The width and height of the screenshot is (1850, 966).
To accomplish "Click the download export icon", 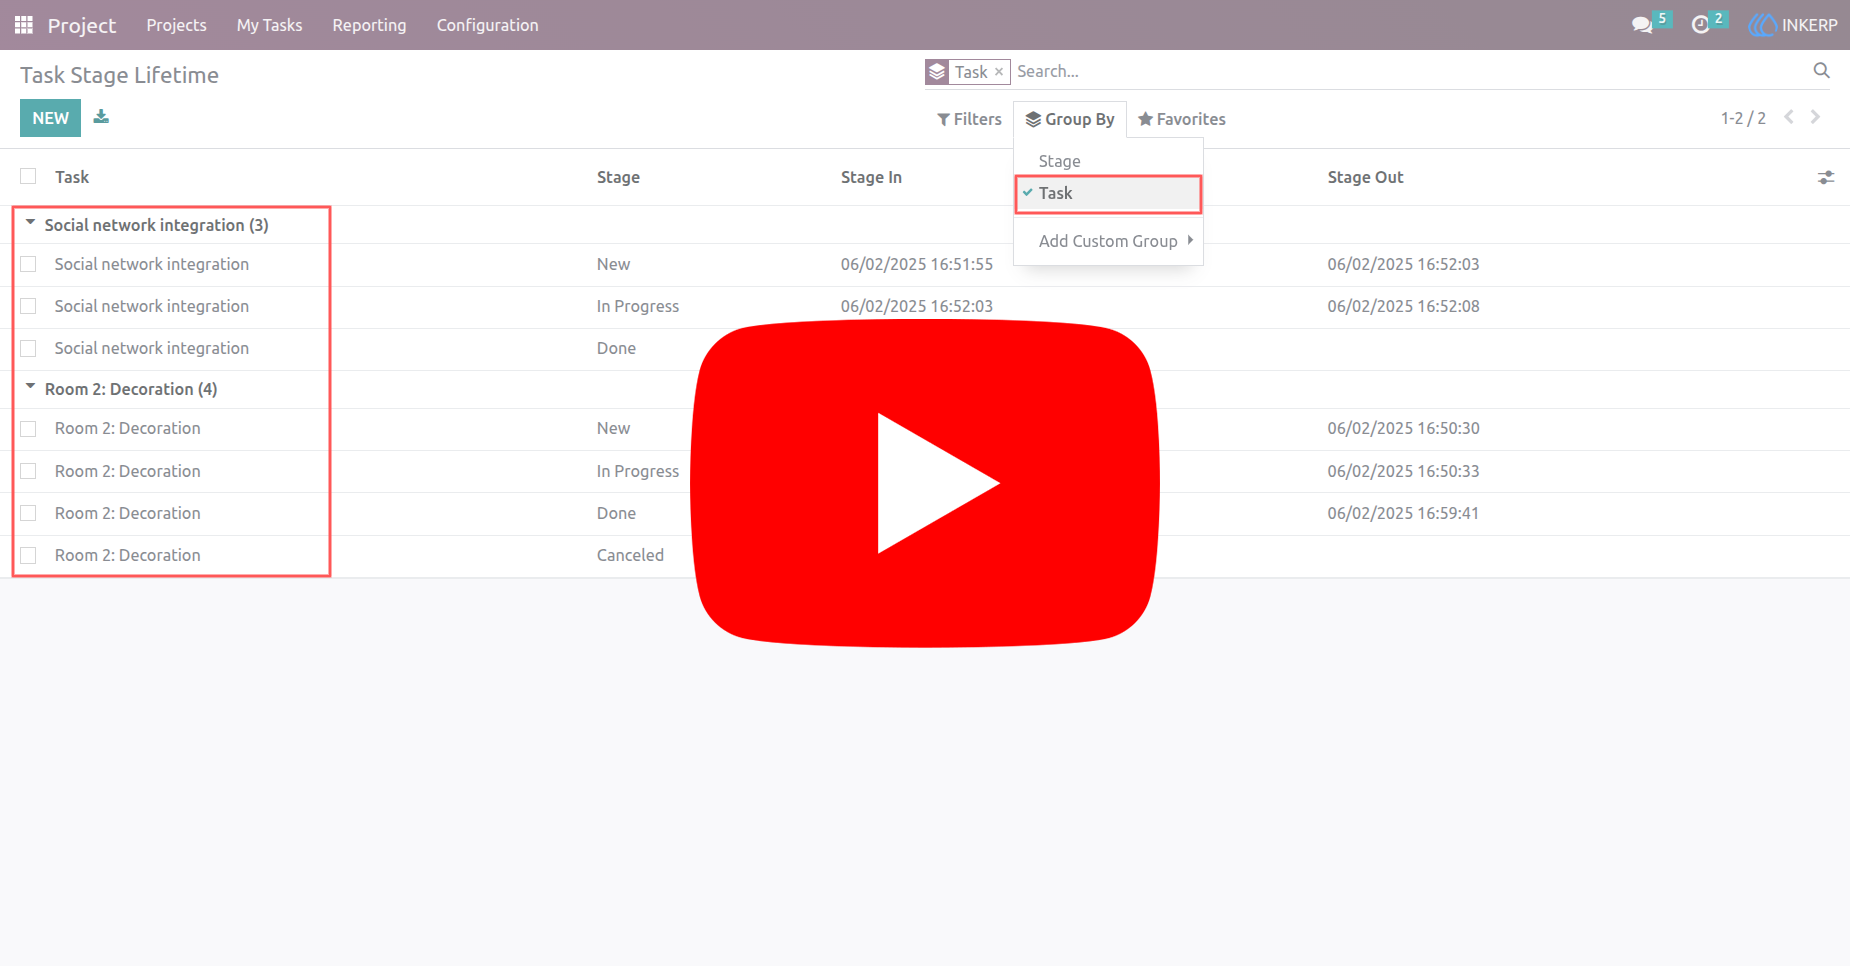I will tap(101, 117).
